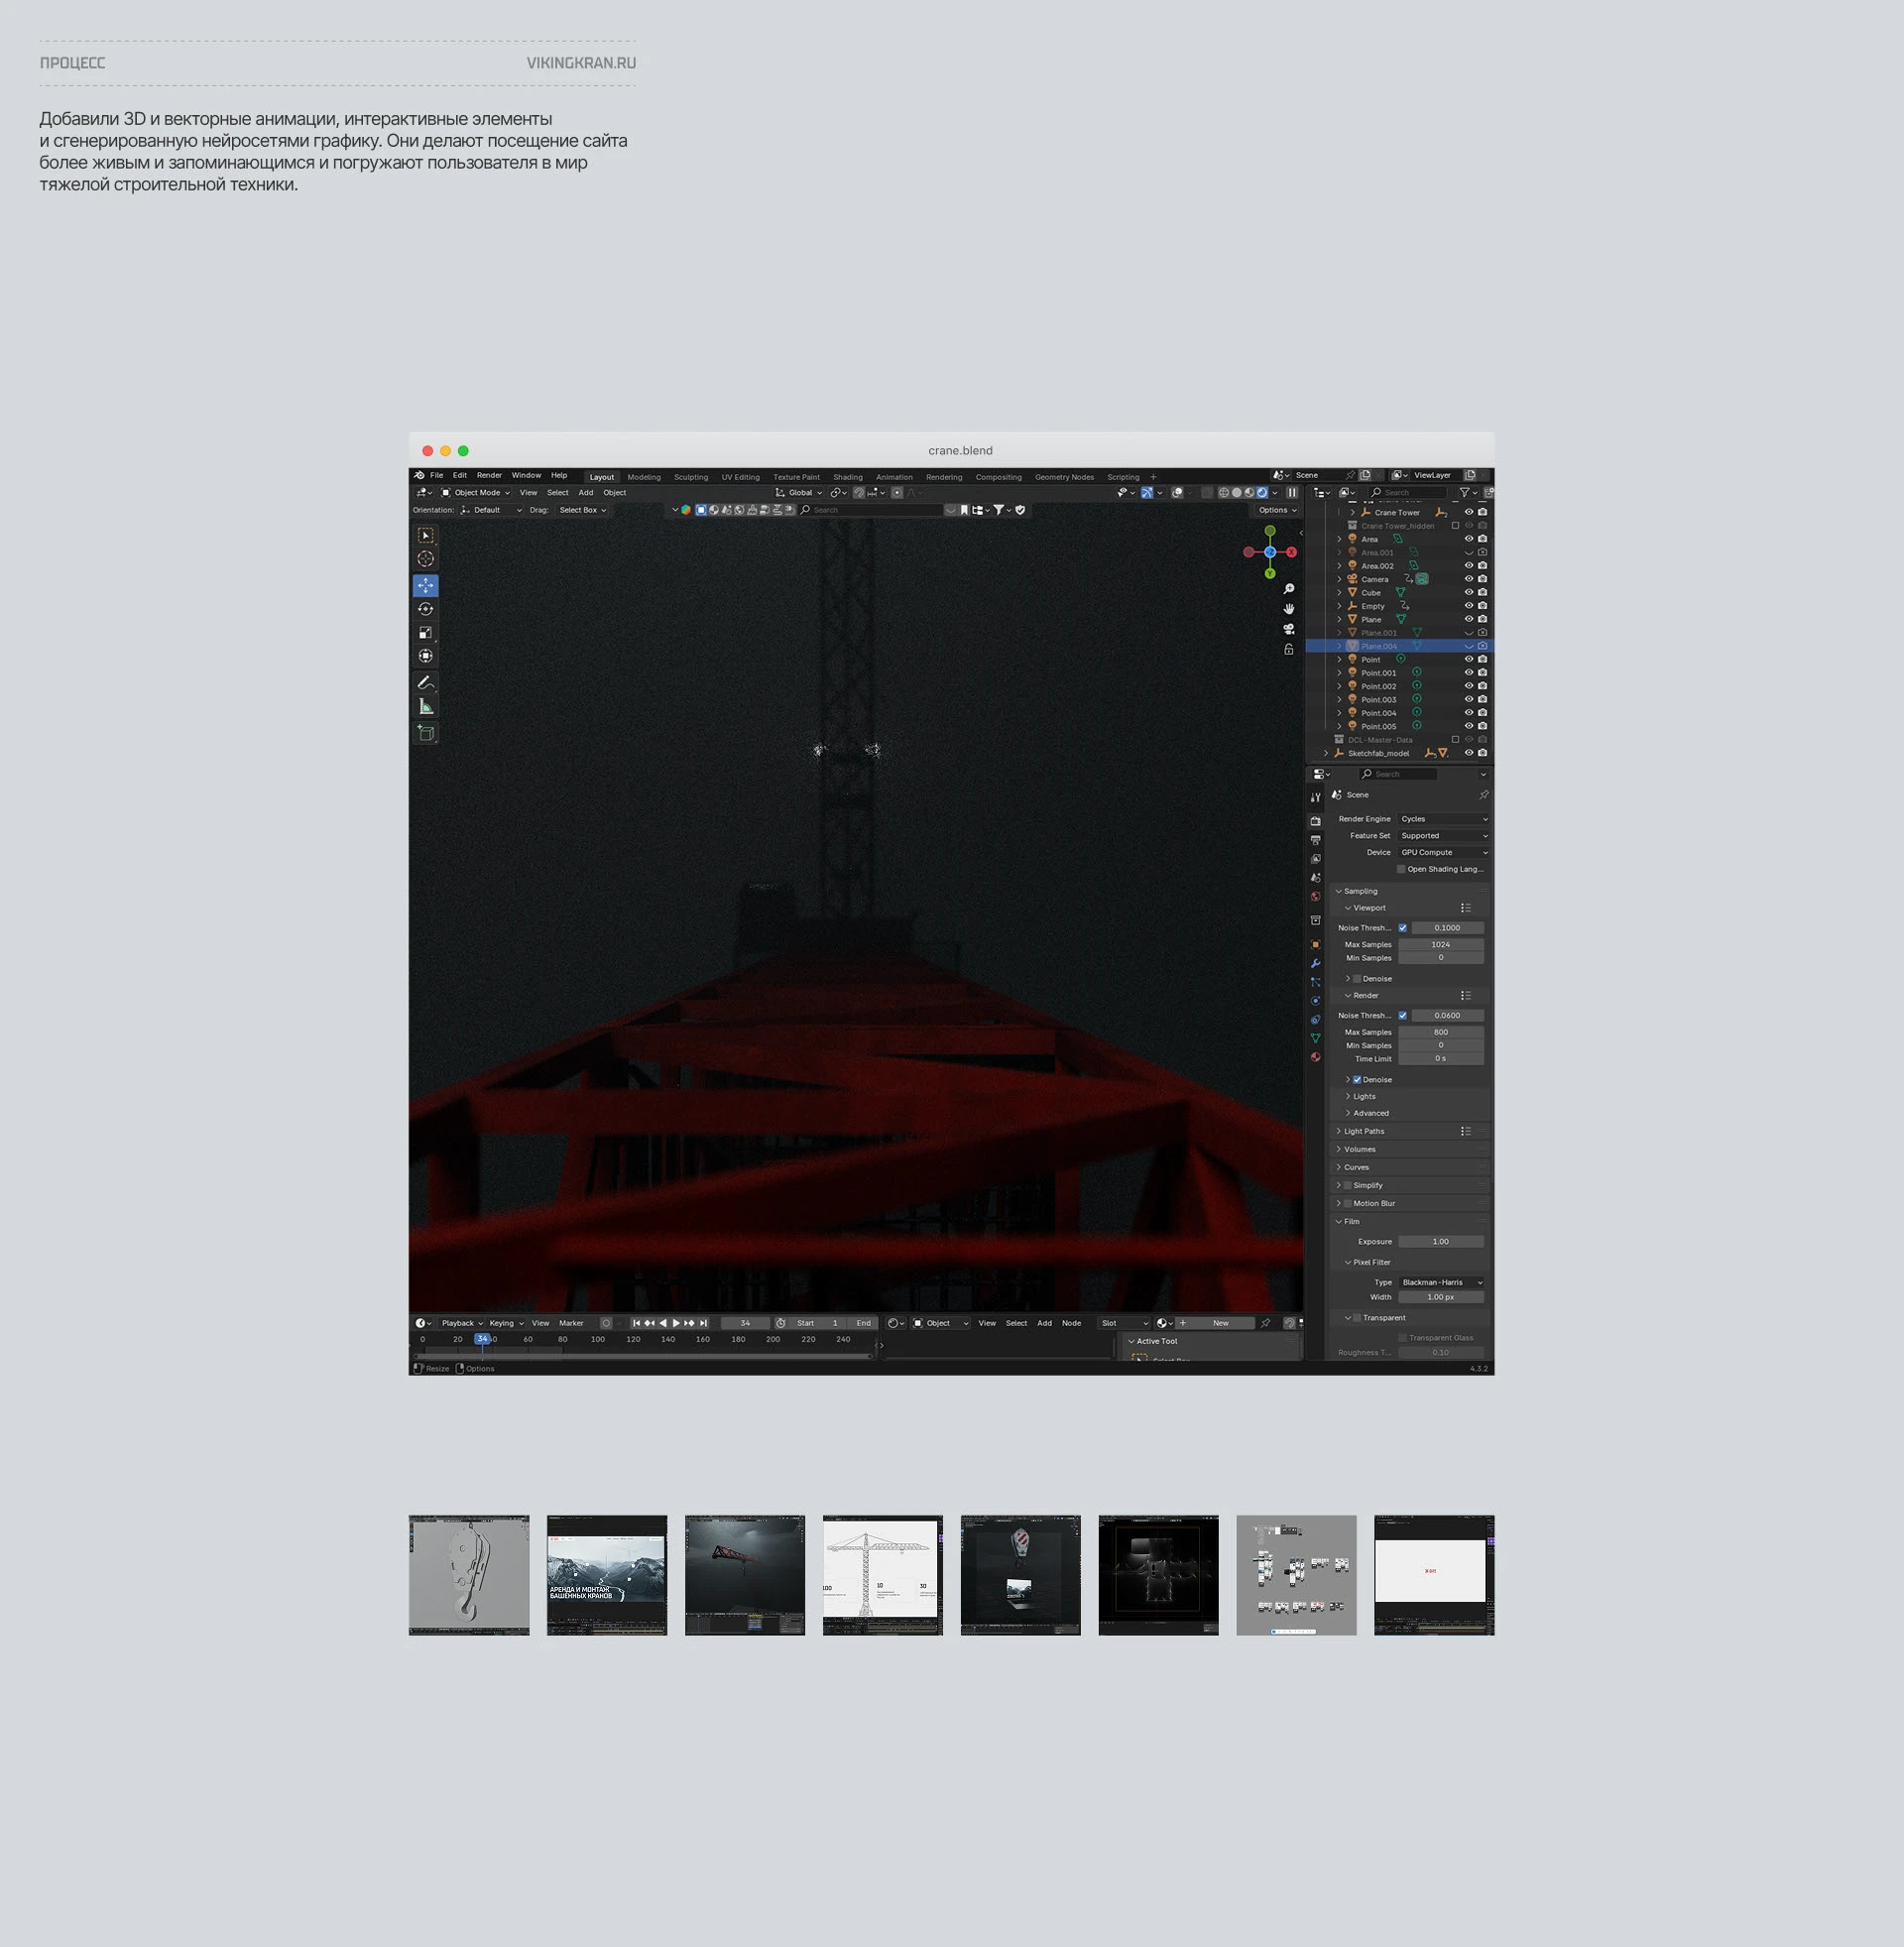Open the Render Engine Cycles dropdown

1443,819
